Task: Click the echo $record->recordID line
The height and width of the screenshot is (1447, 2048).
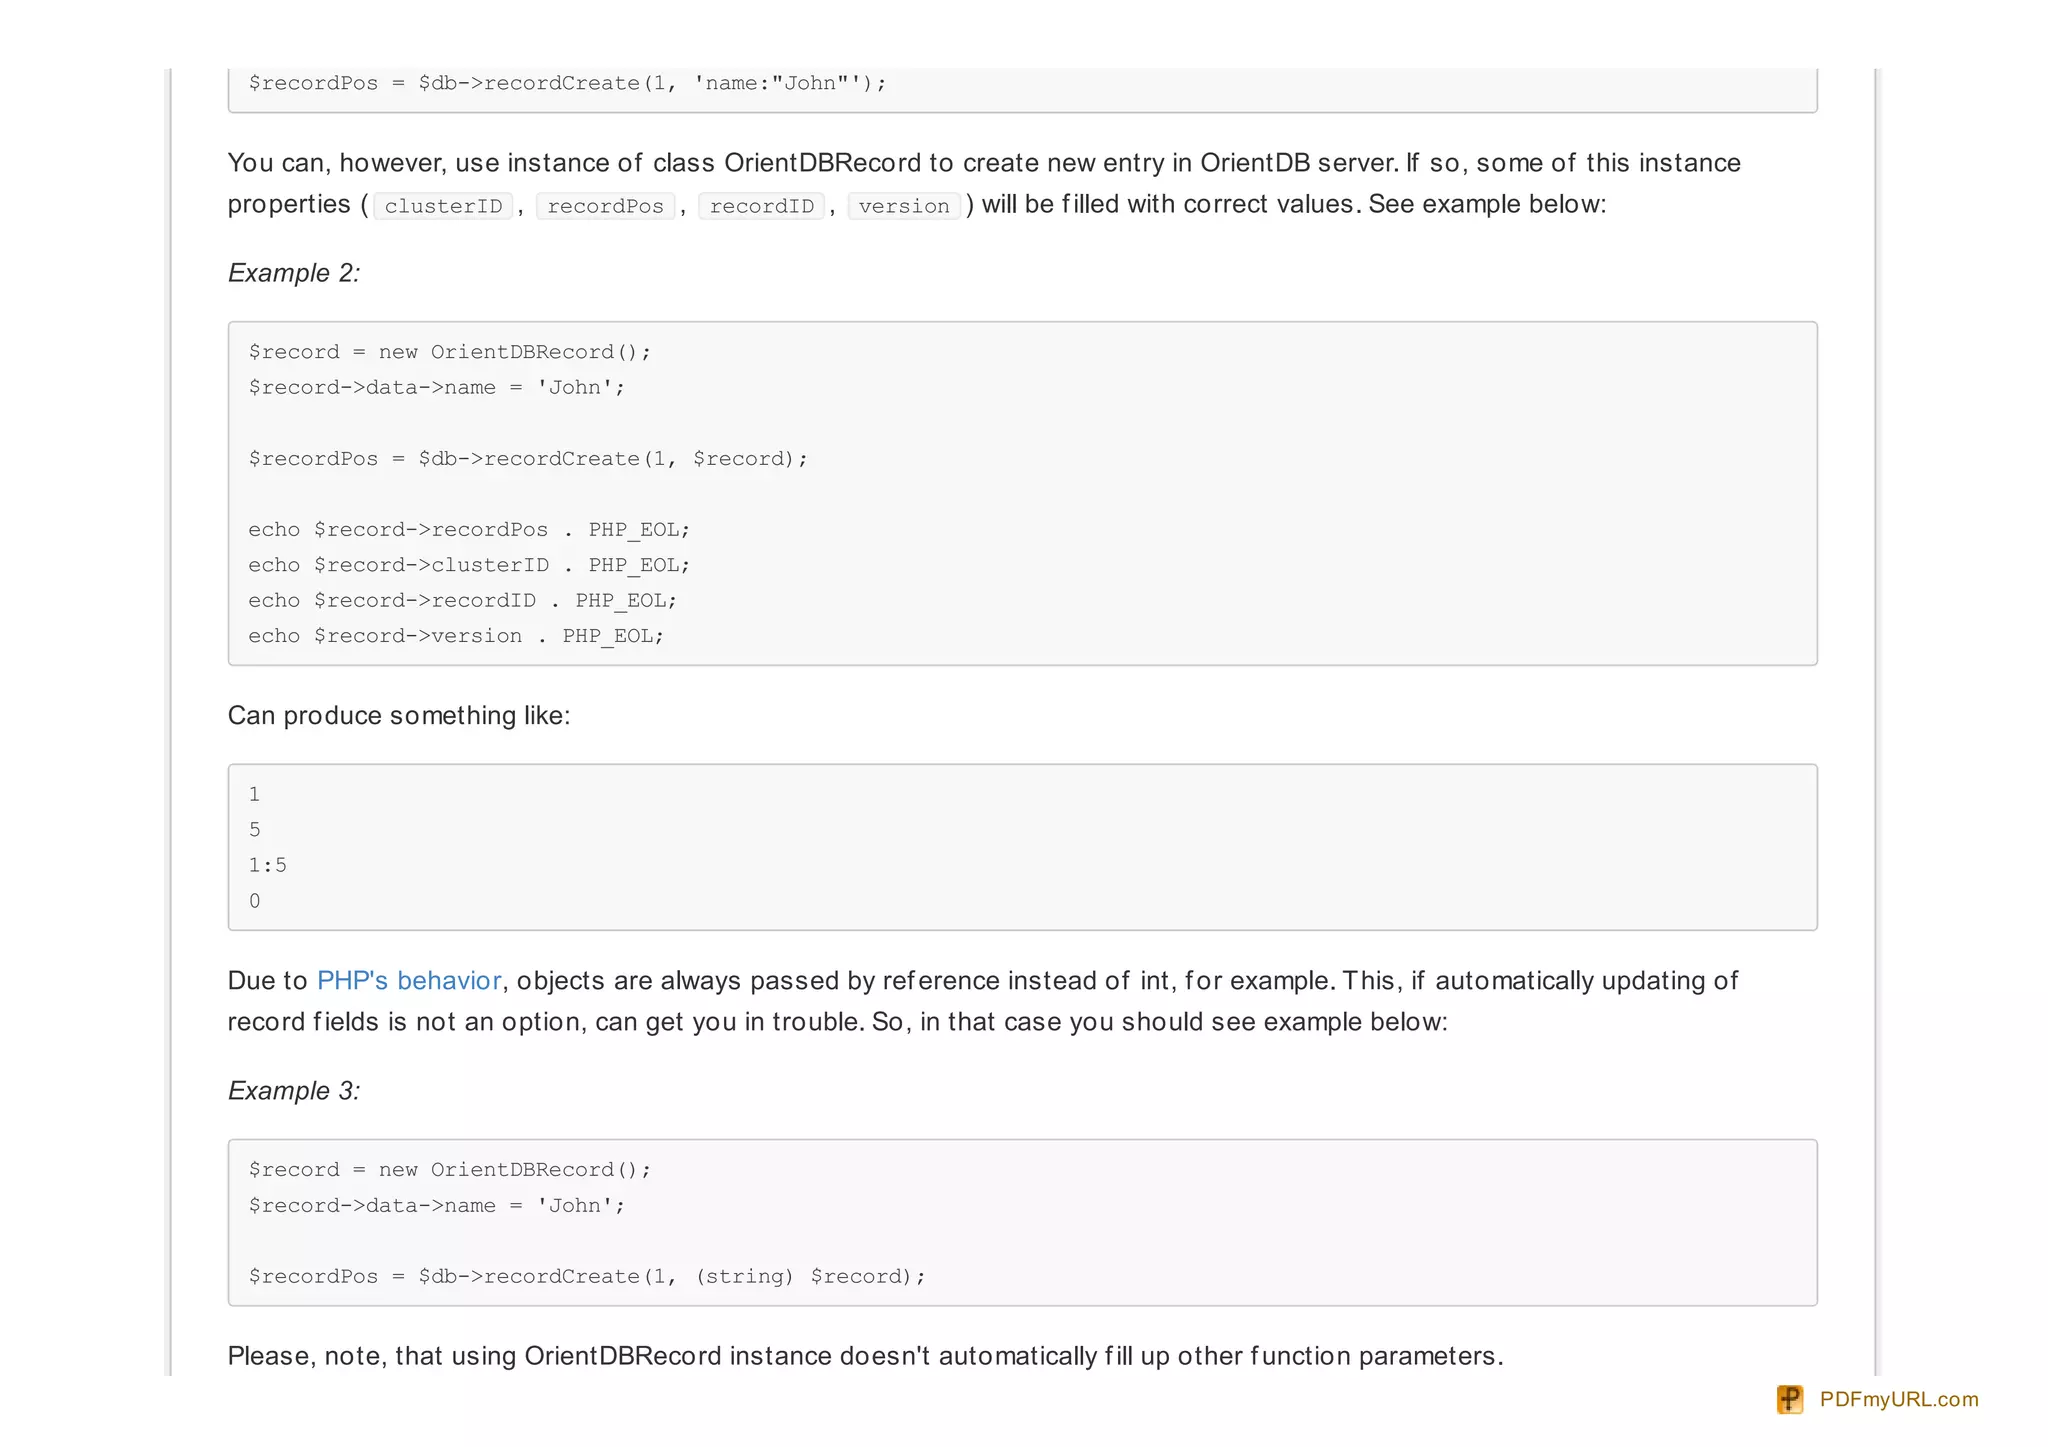Action: tap(462, 600)
